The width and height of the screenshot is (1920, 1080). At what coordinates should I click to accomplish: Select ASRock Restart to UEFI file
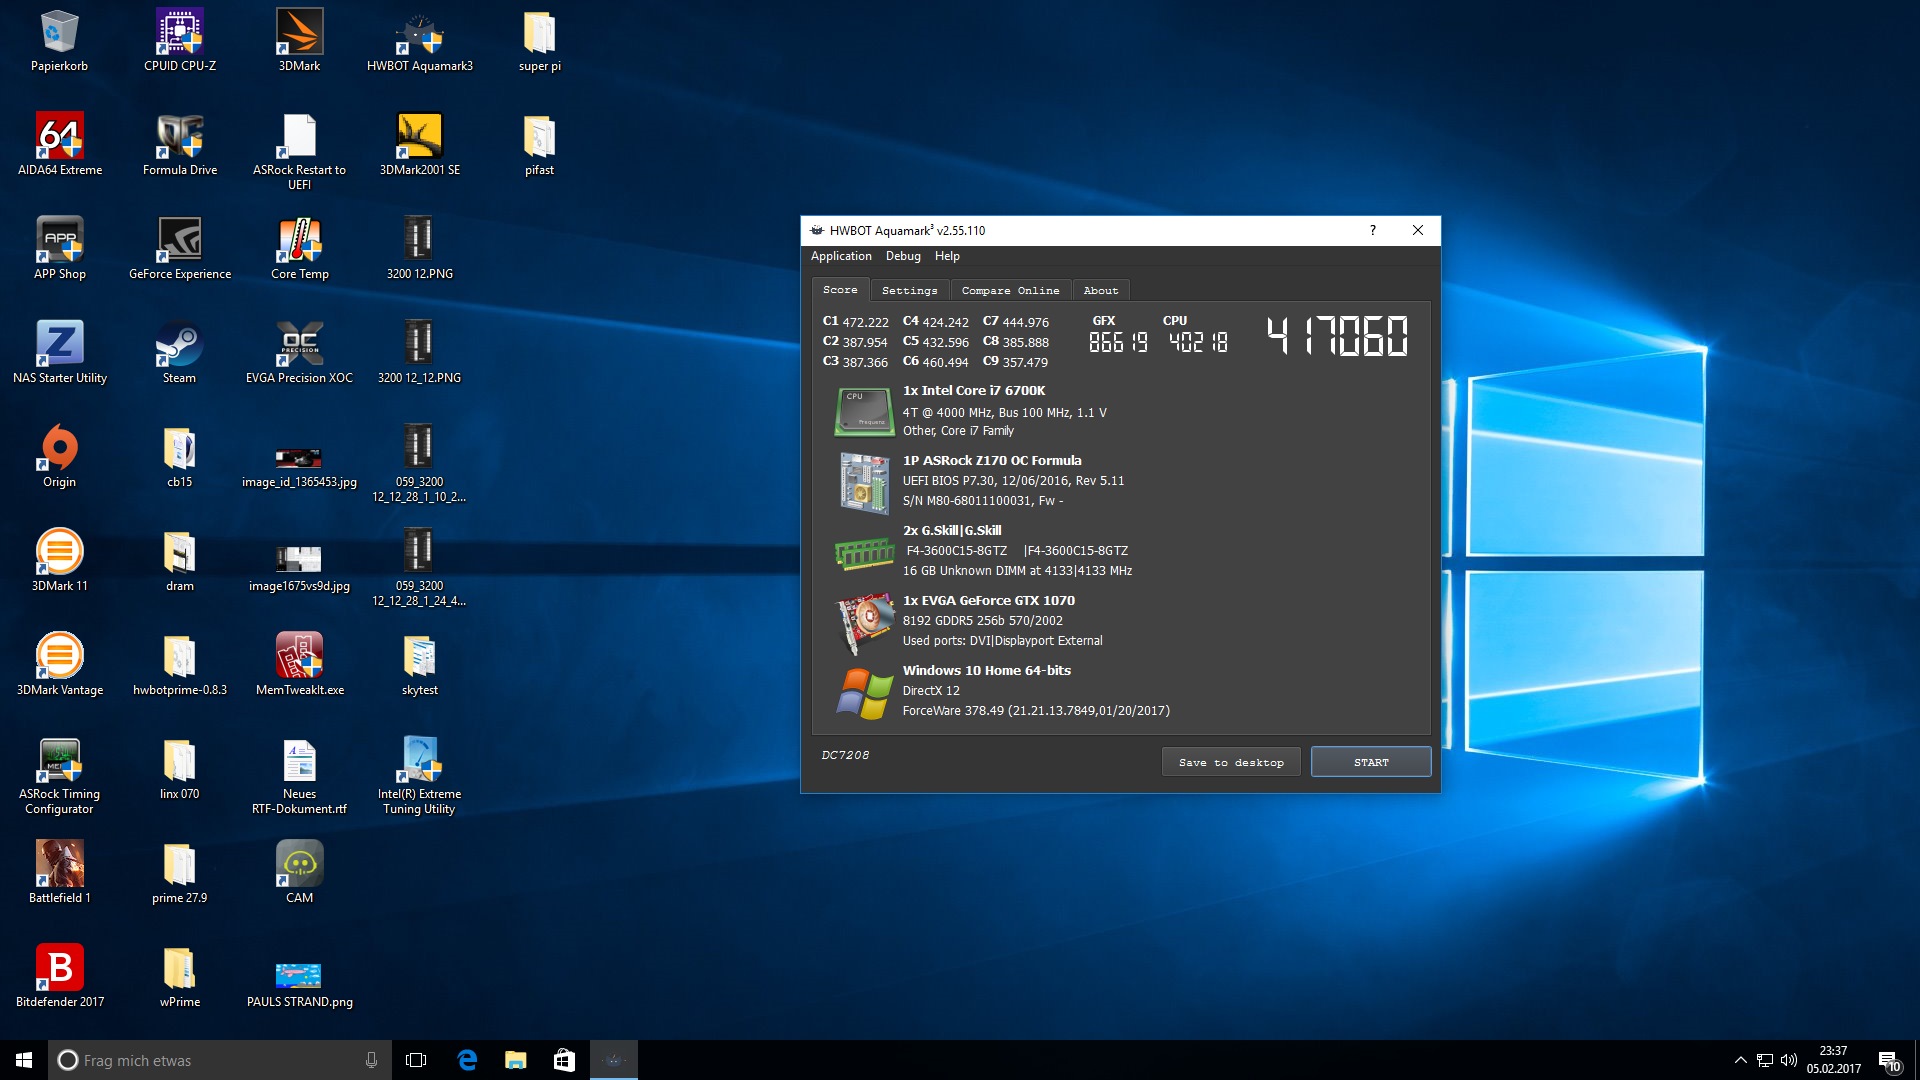[299, 152]
